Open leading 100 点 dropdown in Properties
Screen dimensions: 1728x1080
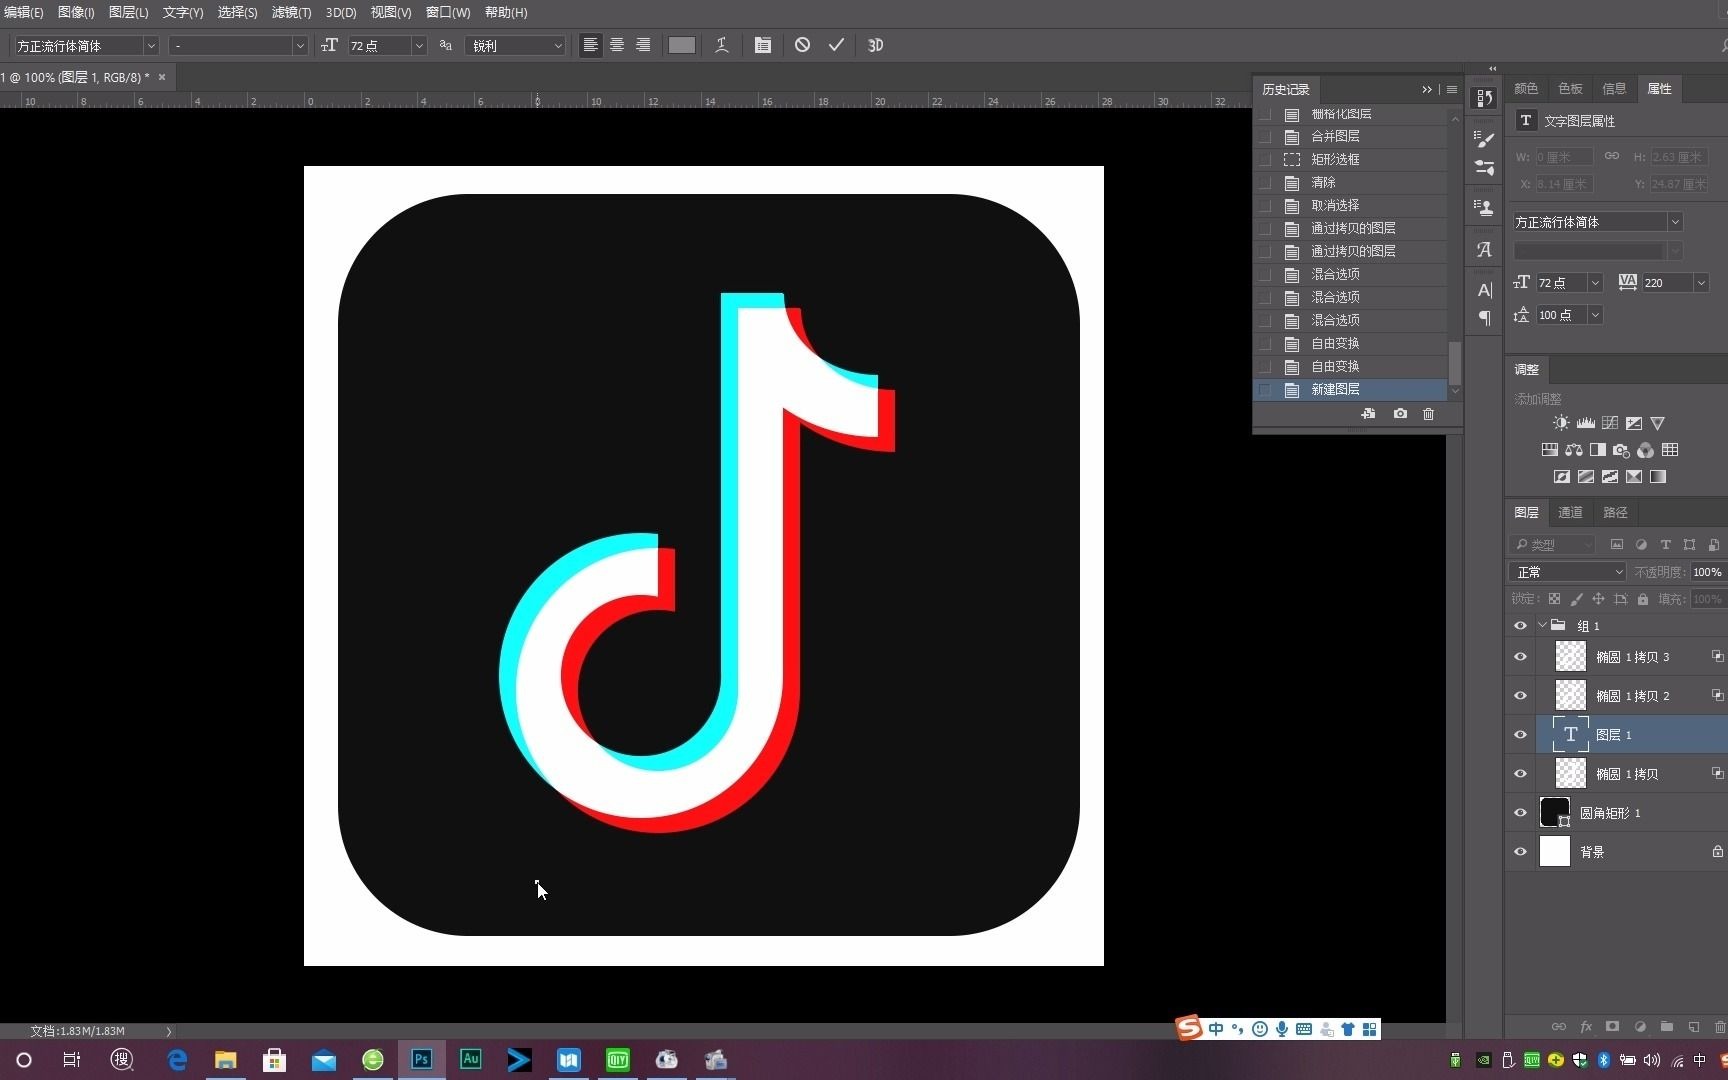click(x=1595, y=315)
